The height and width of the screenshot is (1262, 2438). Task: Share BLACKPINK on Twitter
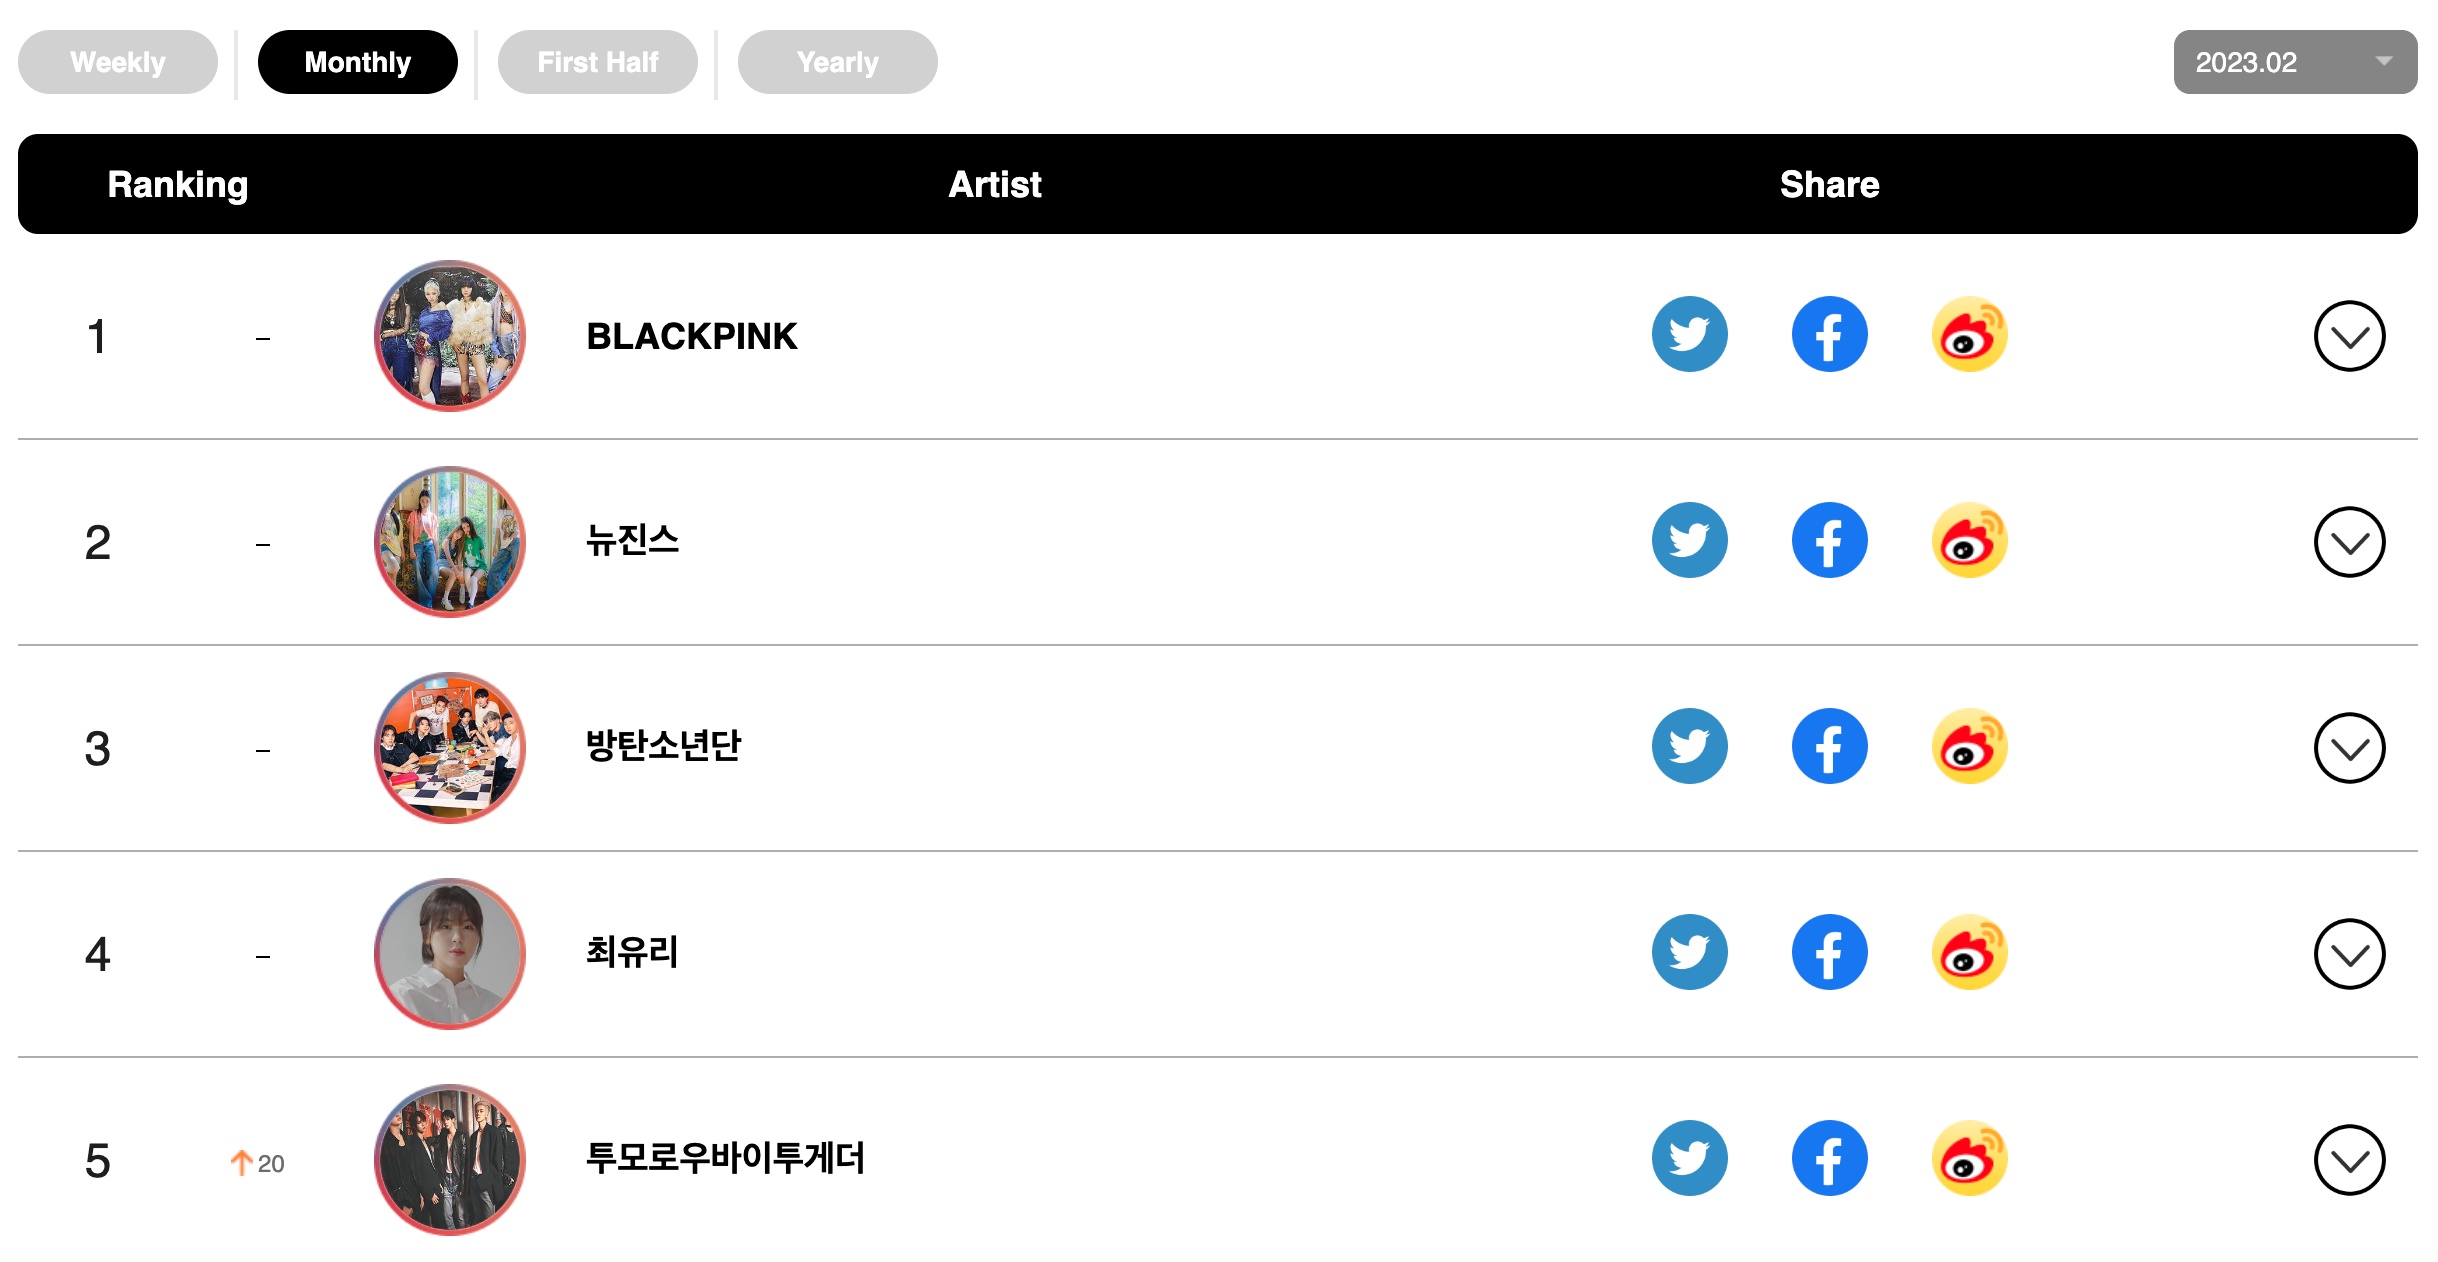(x=1689, y=334)
